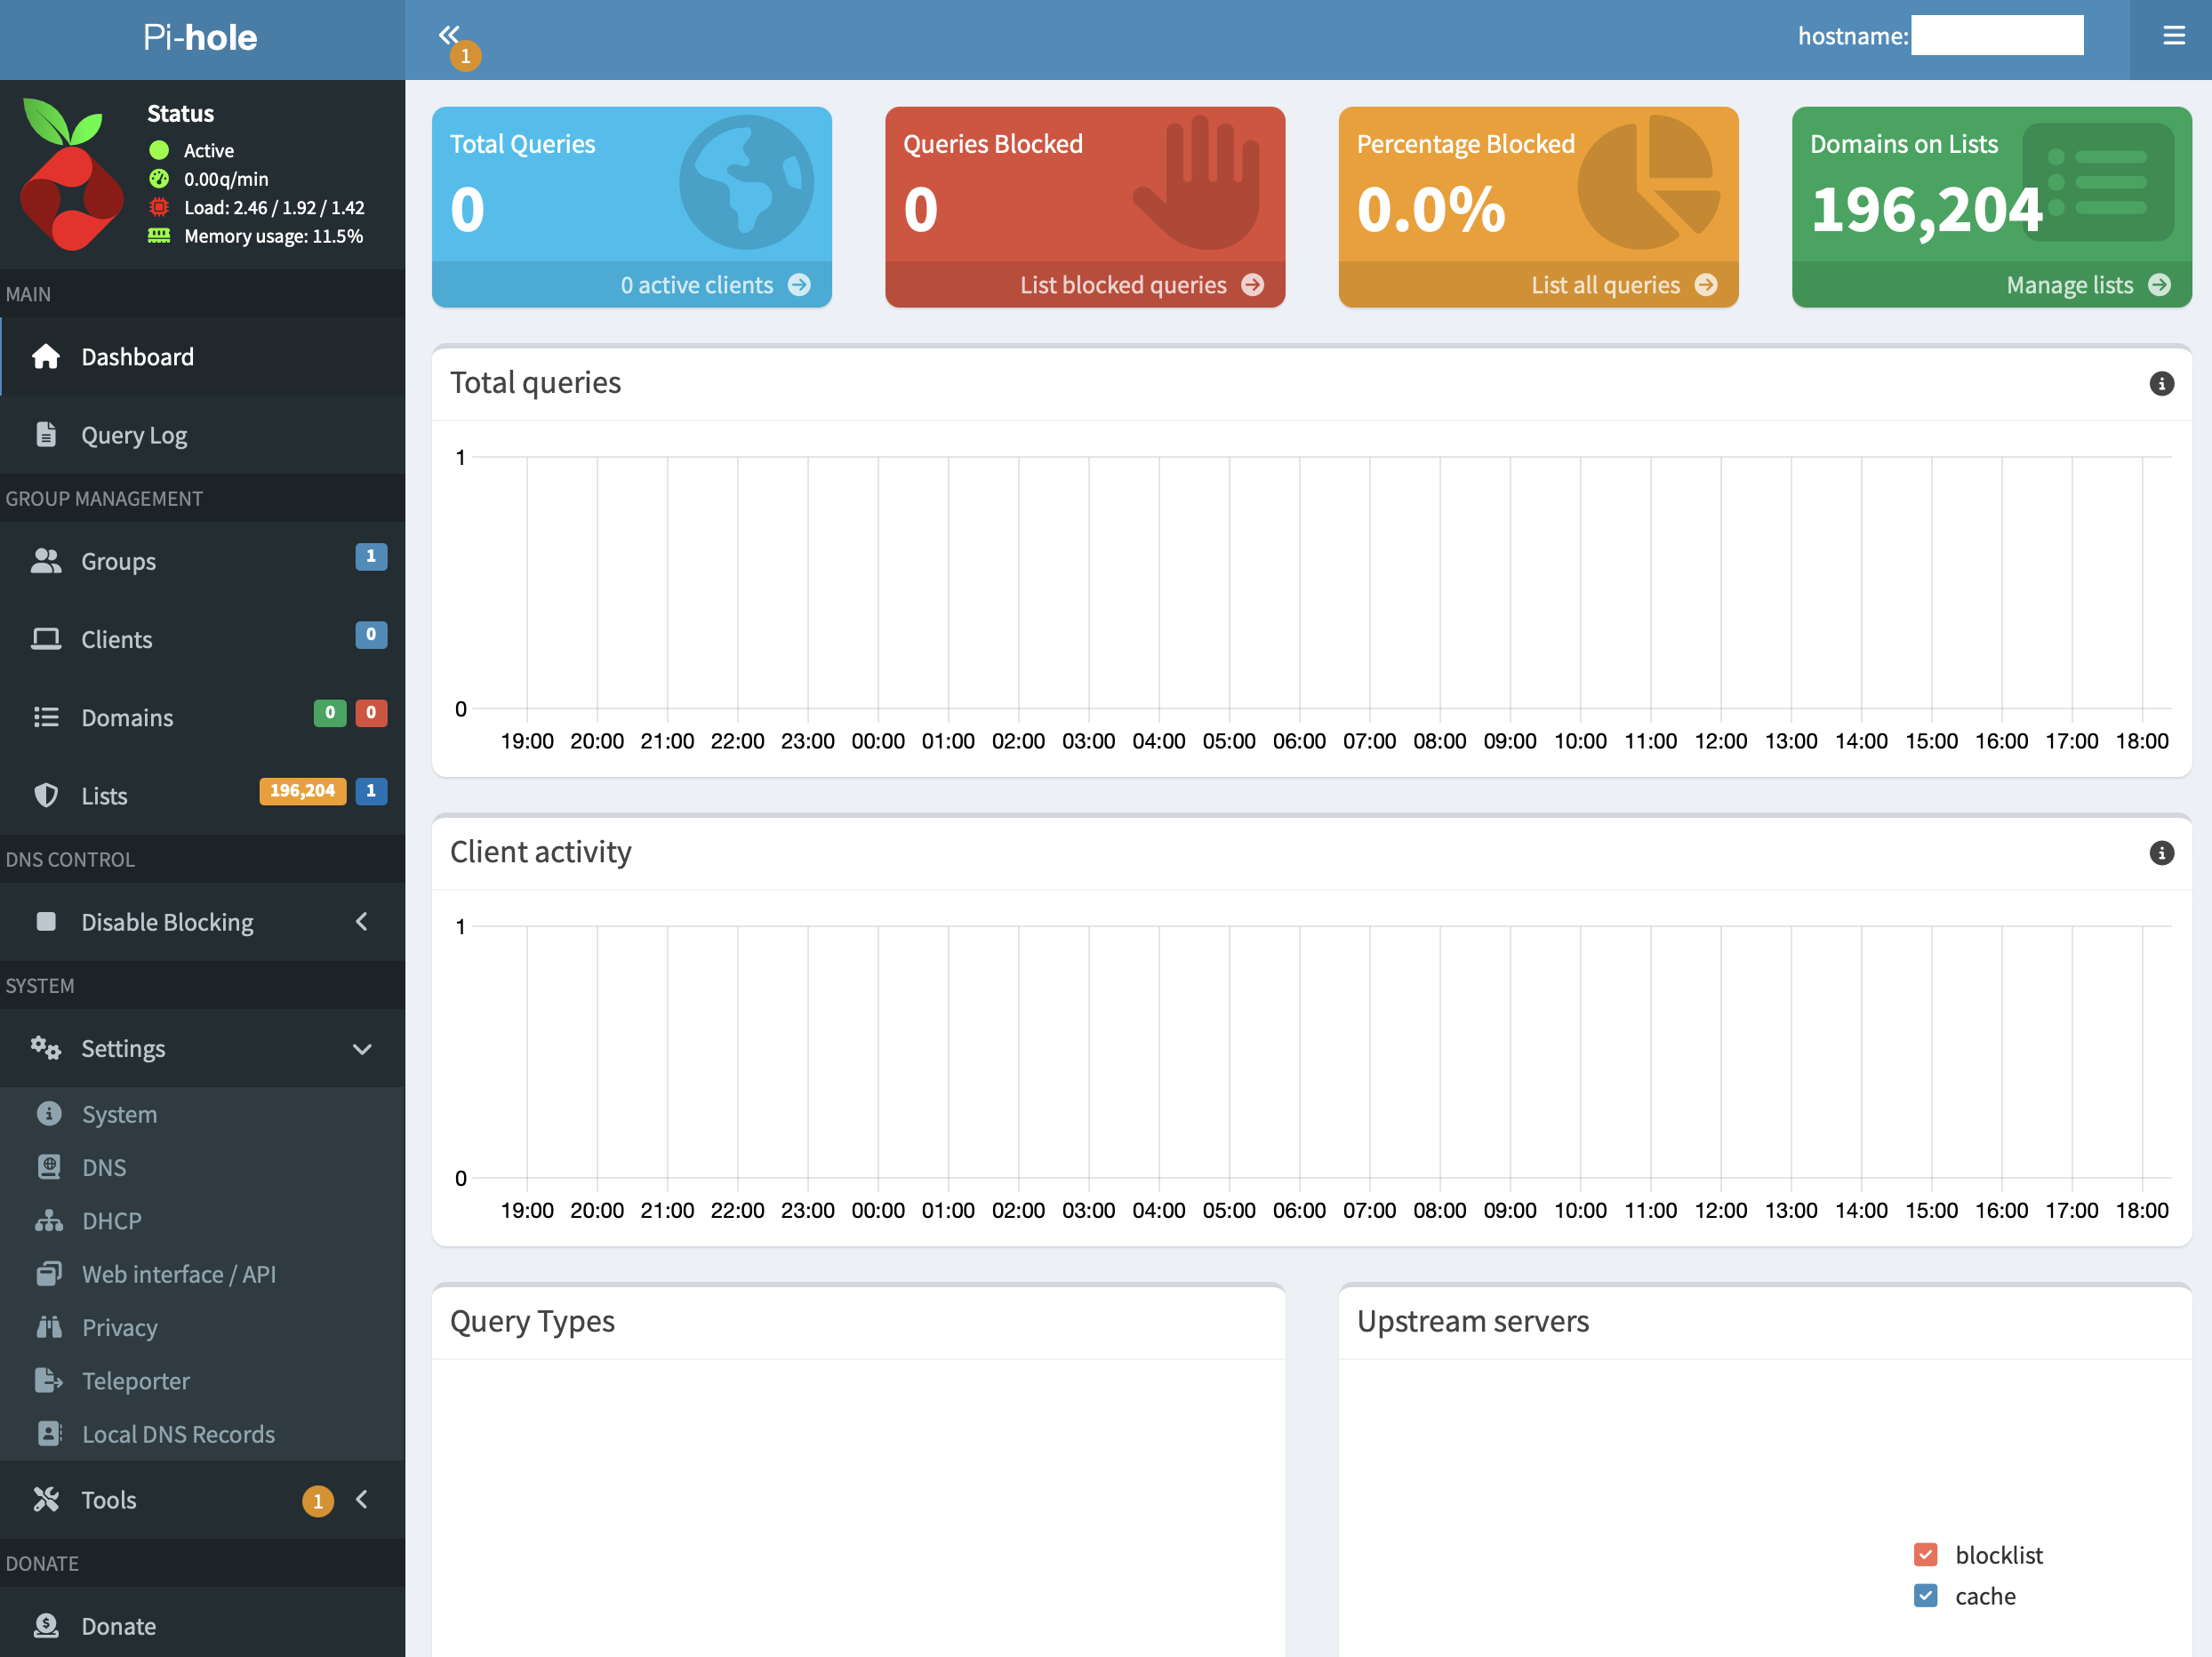Open the hamburger menu at top right
The height and width of the screenshot is (1657, 2212).
click(2173, 36)
